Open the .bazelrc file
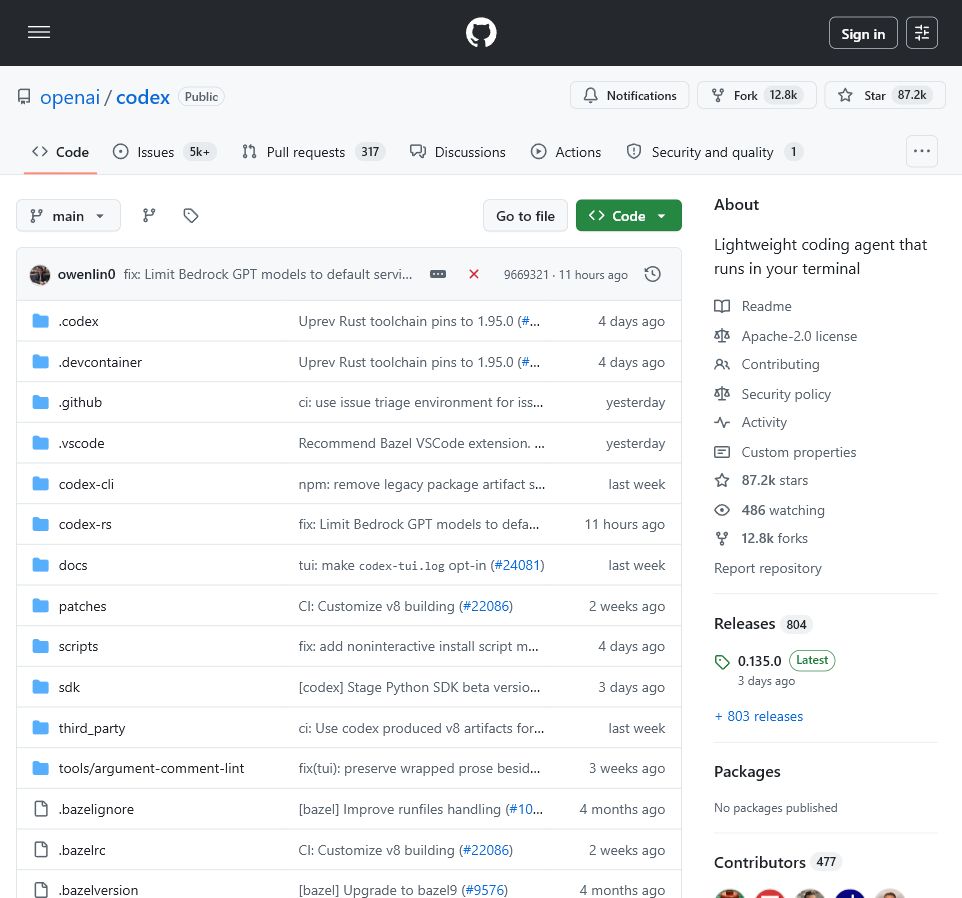 click(x=82, y=851)
